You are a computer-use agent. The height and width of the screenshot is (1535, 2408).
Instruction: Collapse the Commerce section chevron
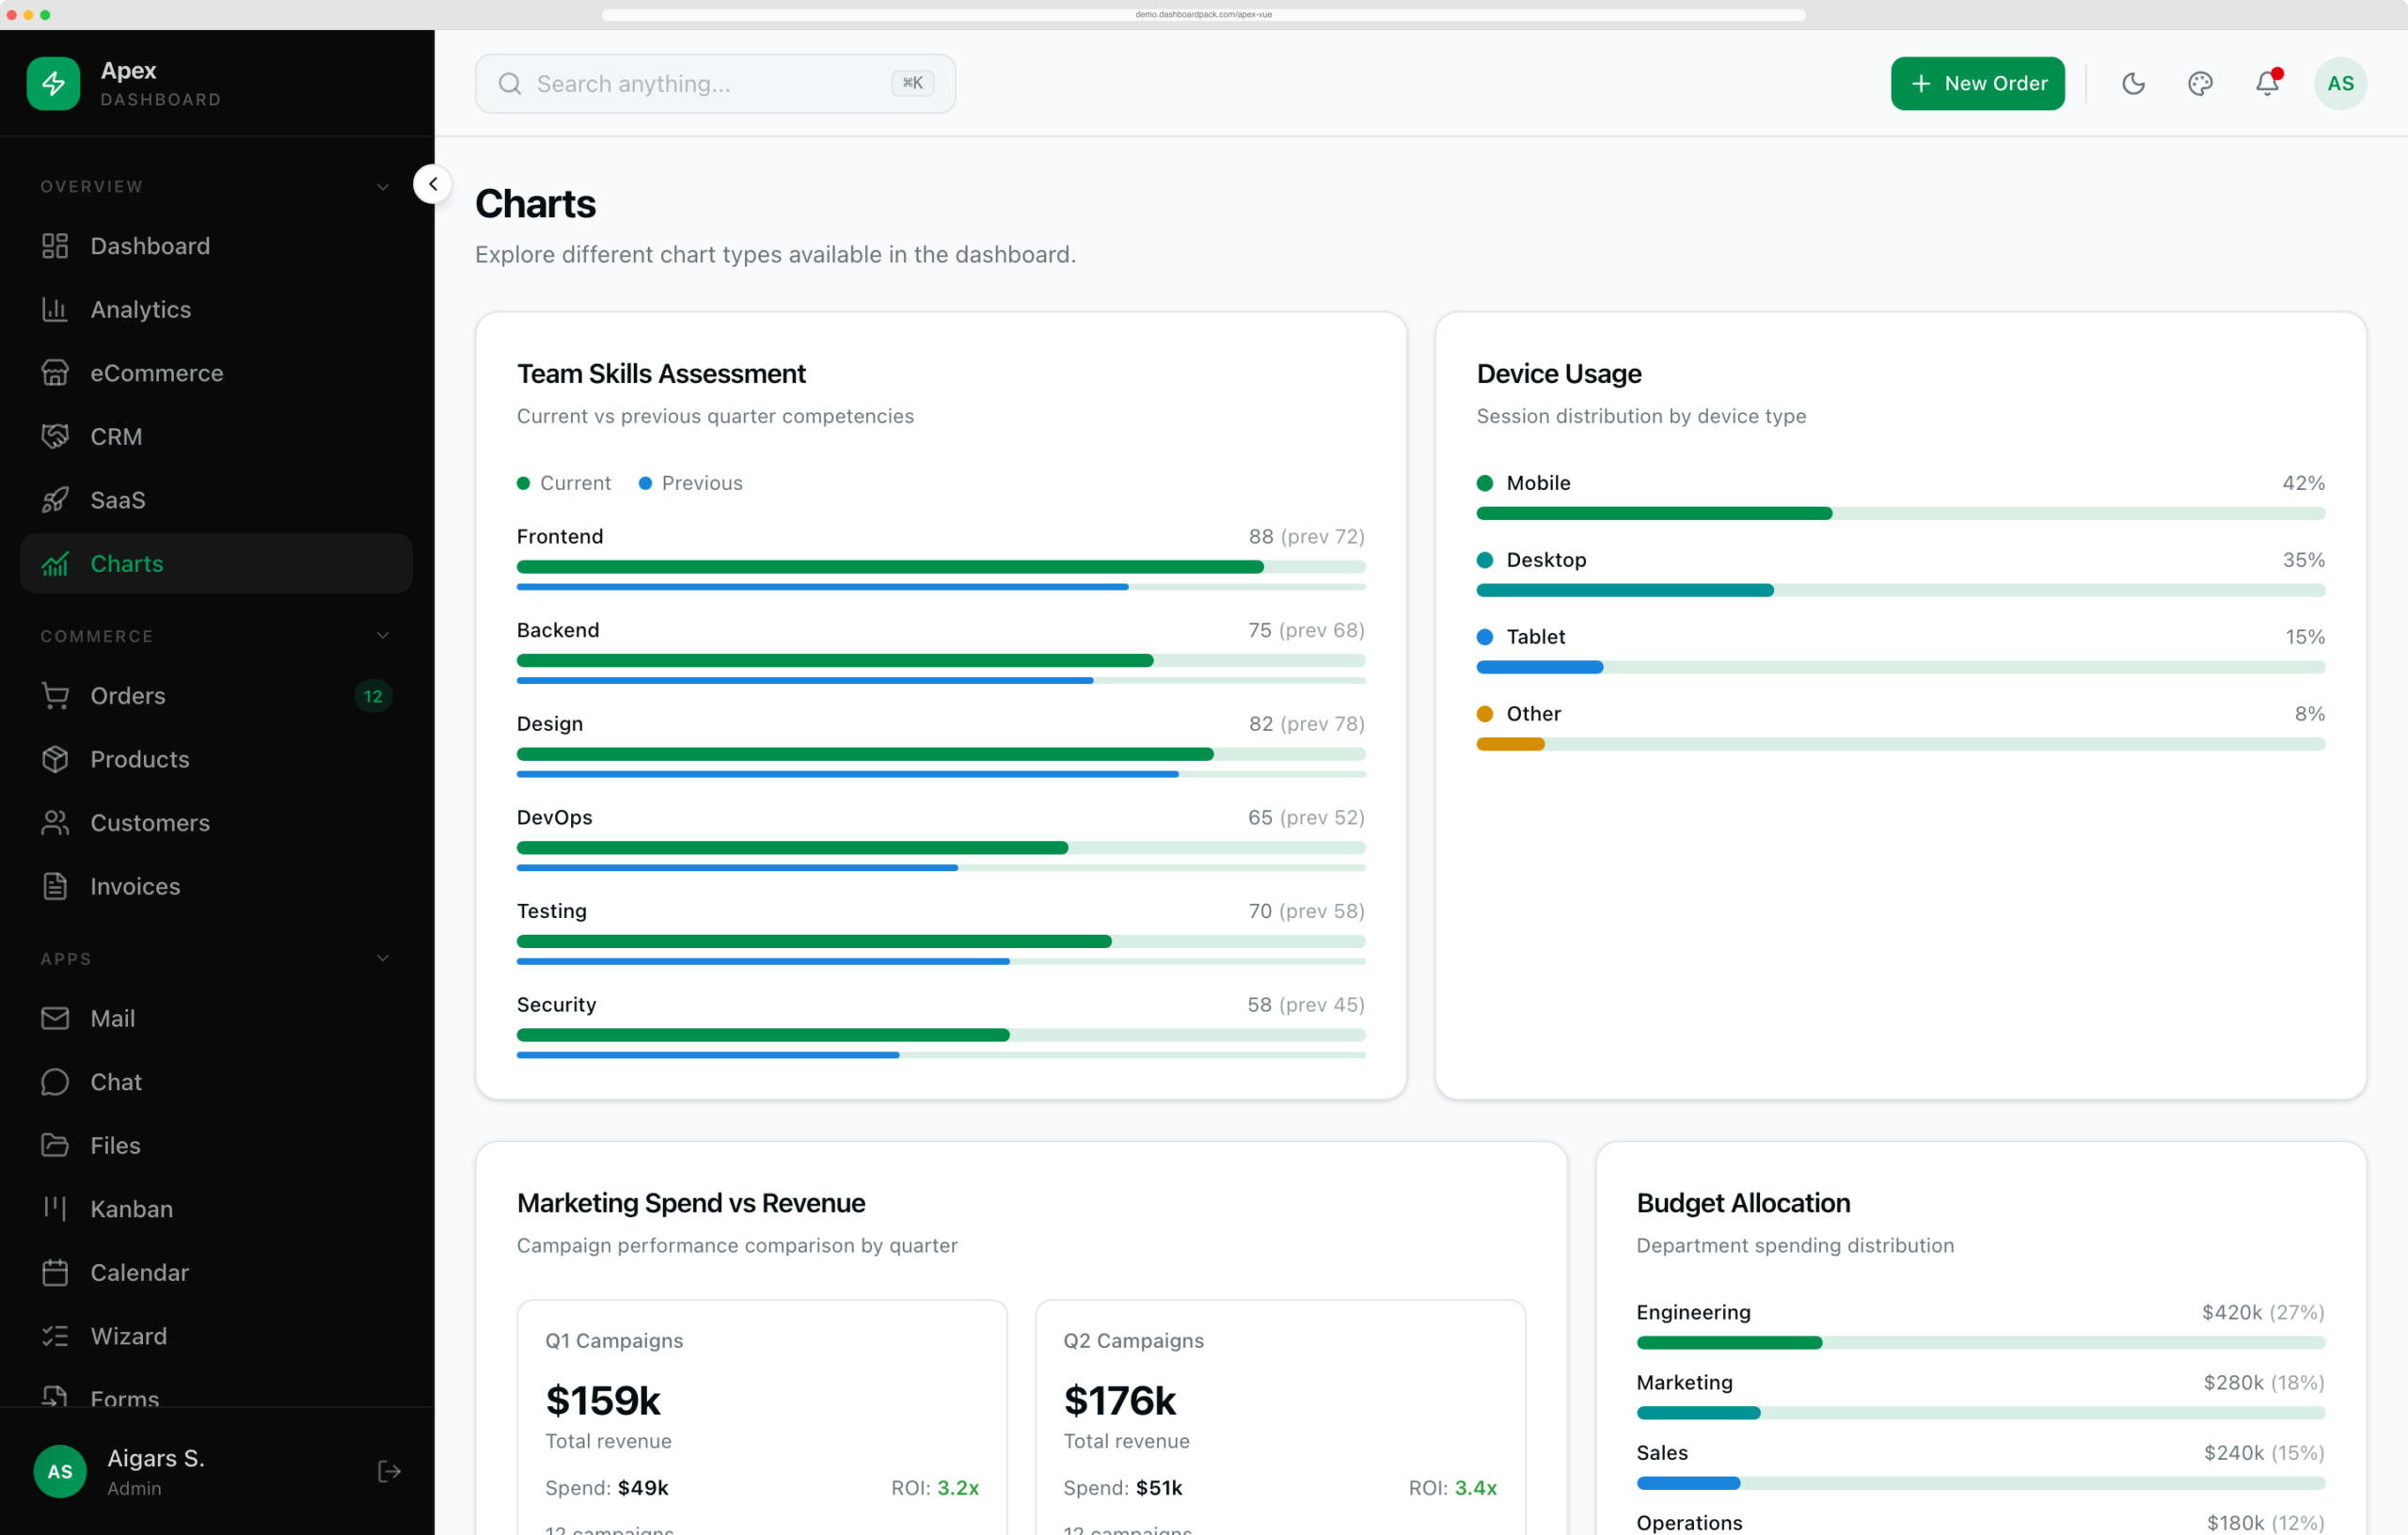[383, 636]
